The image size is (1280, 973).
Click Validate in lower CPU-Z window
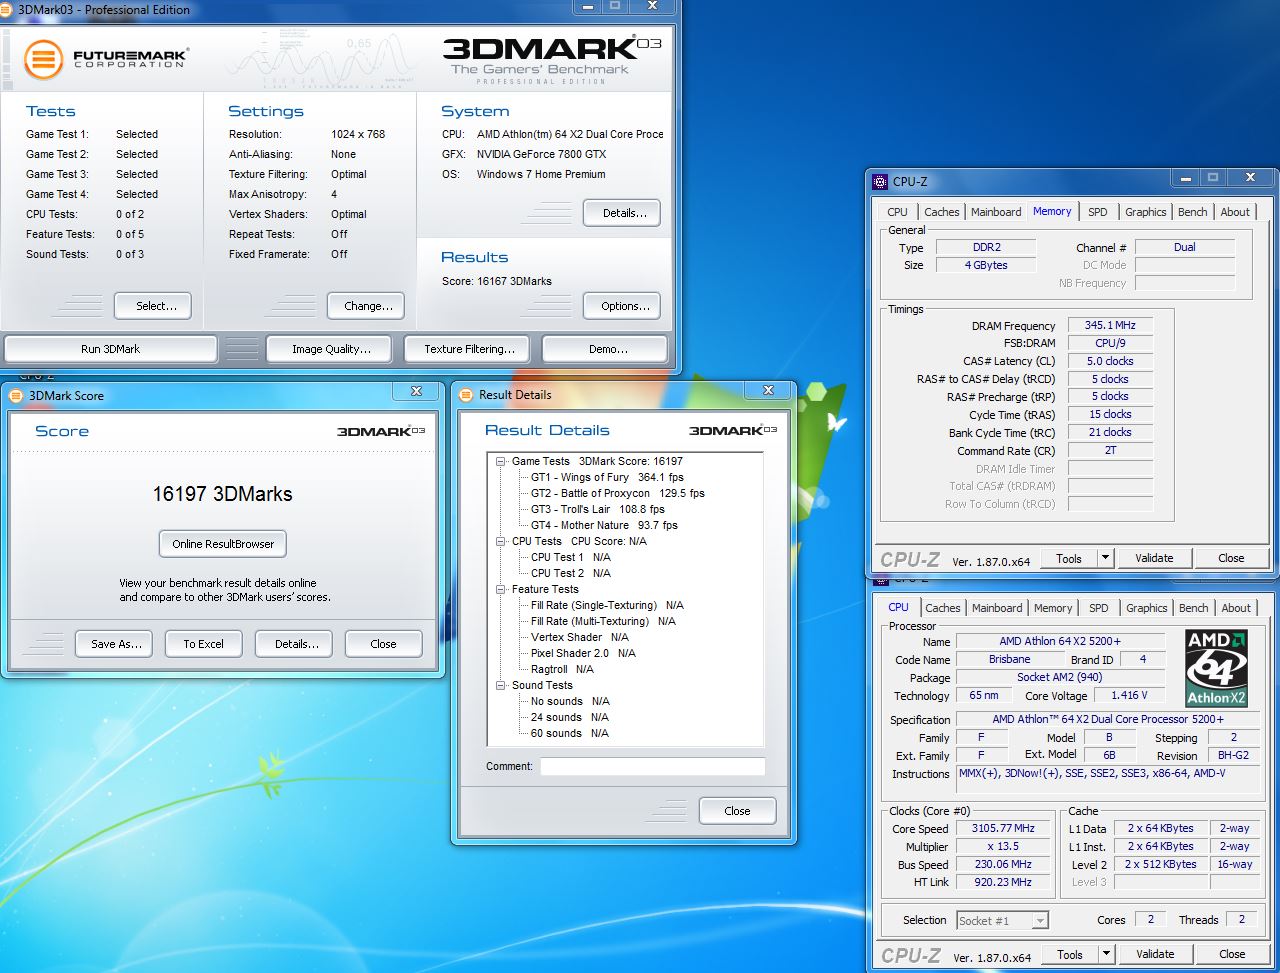pyautogui.click(x=1155, y=954)
